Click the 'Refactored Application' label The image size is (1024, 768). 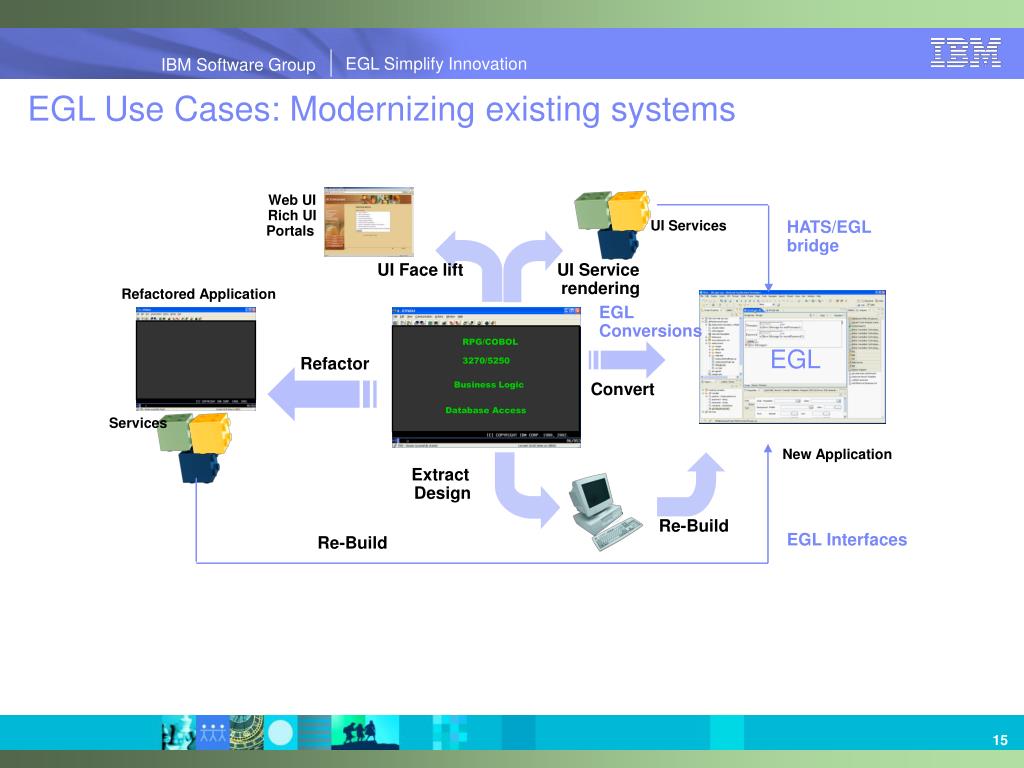[x=199, y=294]
